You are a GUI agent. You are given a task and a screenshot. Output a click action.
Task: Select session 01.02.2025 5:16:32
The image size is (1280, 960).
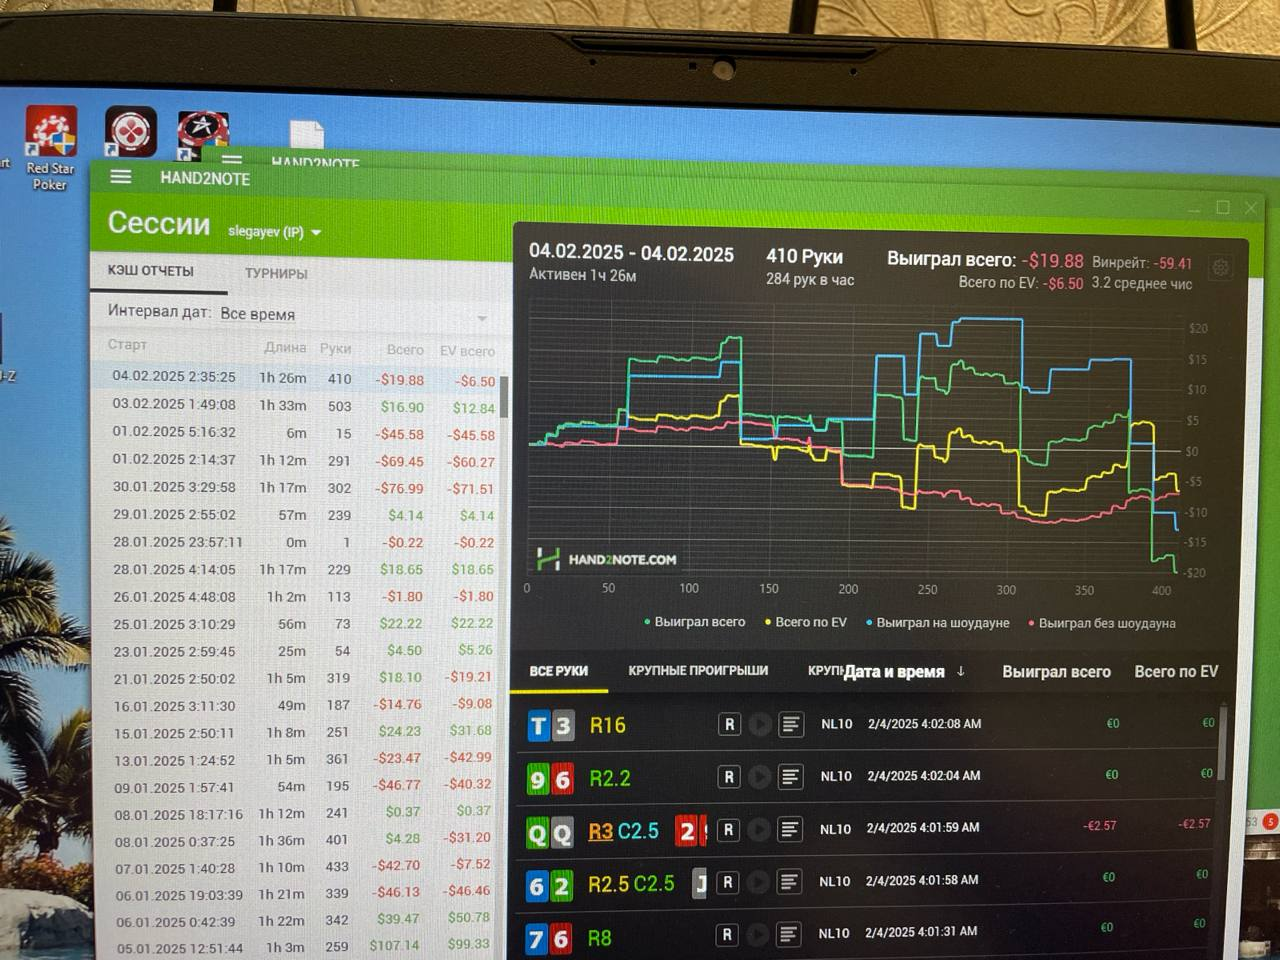tap(301, 433)
